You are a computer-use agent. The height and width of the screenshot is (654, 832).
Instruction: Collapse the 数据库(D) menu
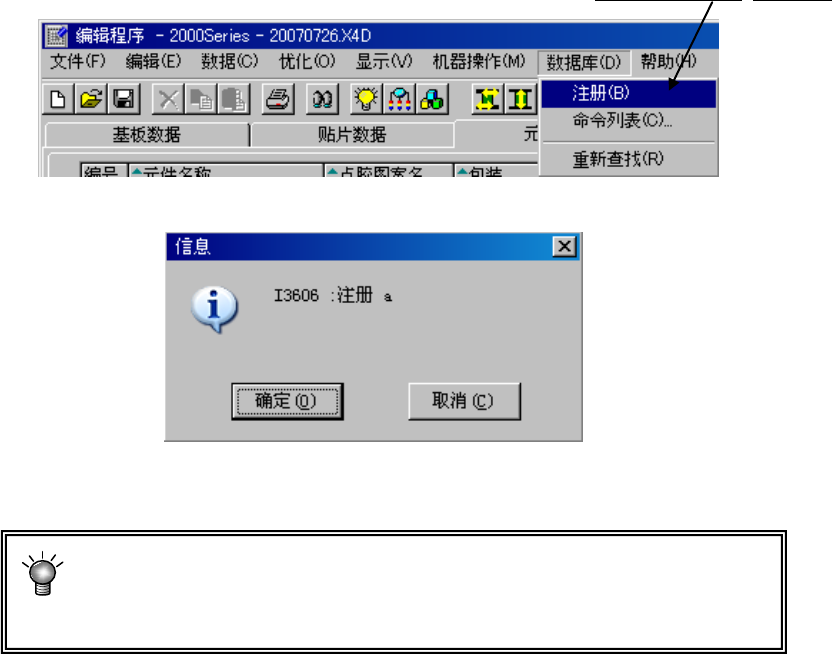(584, 63)
